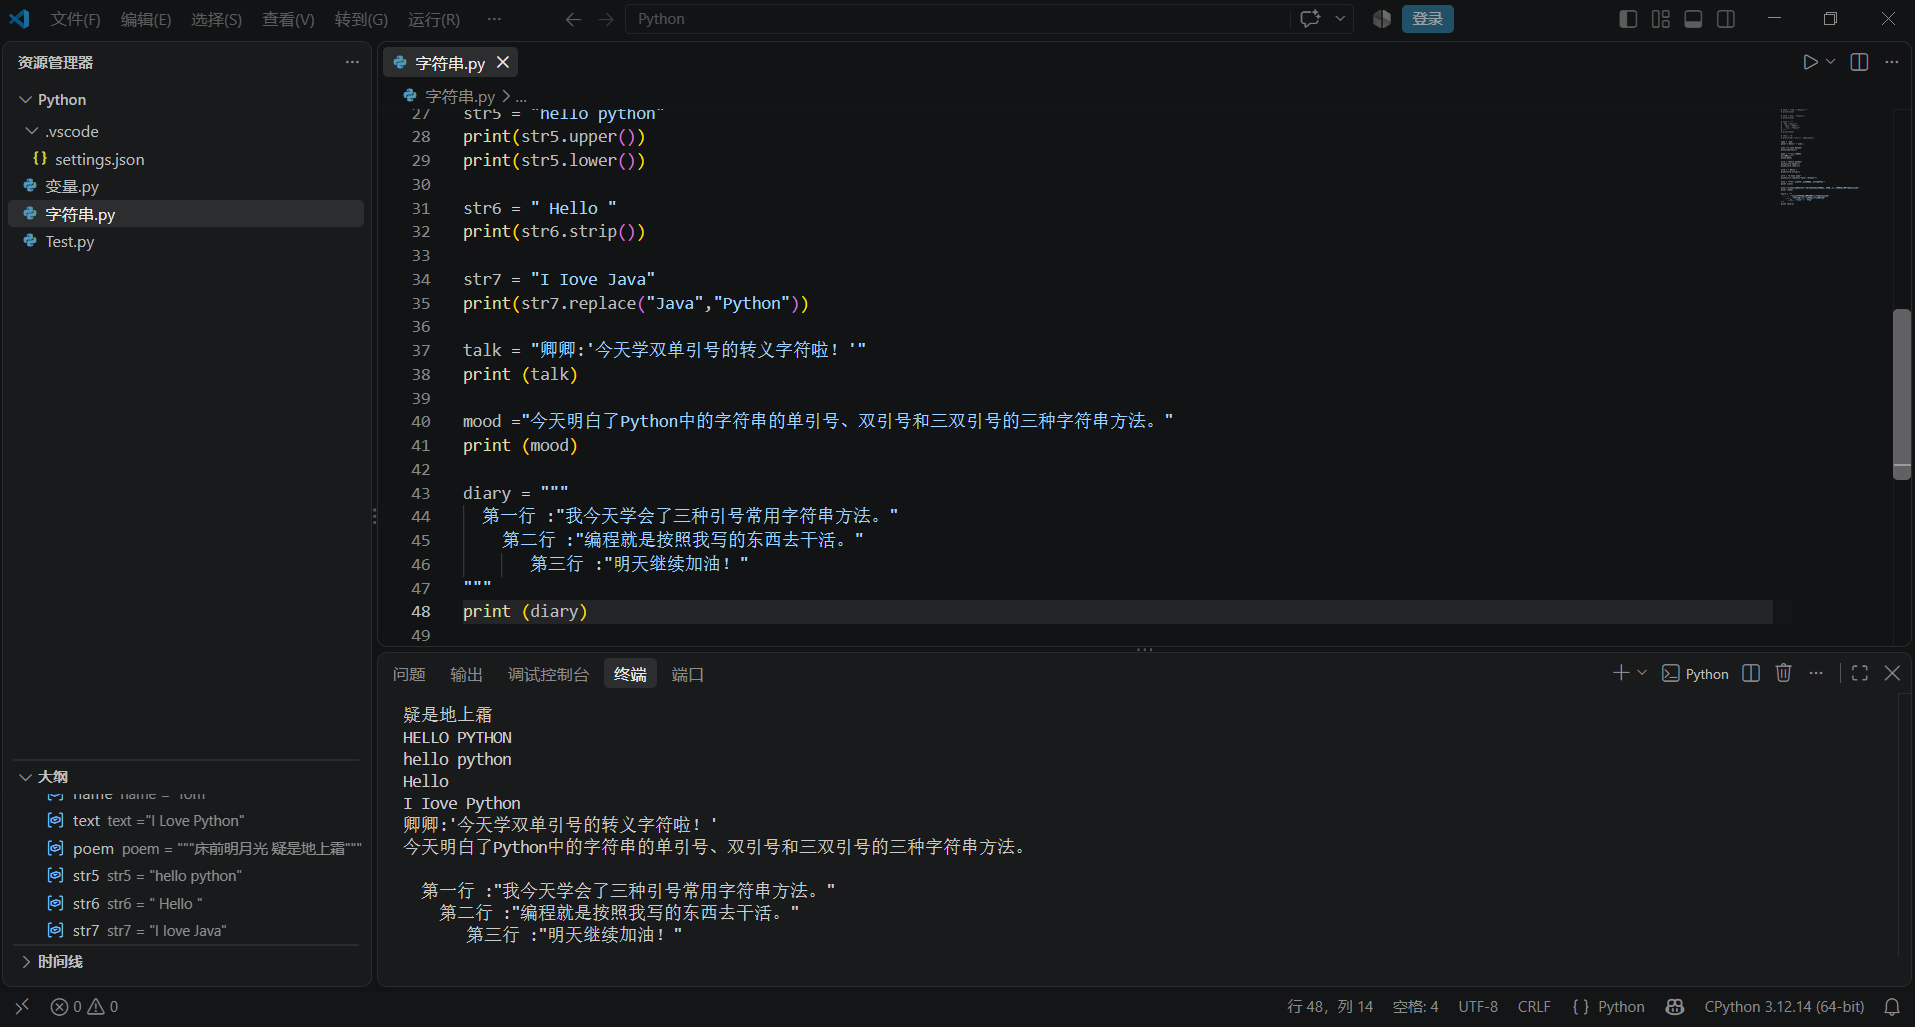Expand the 时间线 timeline section

(26, 961)
